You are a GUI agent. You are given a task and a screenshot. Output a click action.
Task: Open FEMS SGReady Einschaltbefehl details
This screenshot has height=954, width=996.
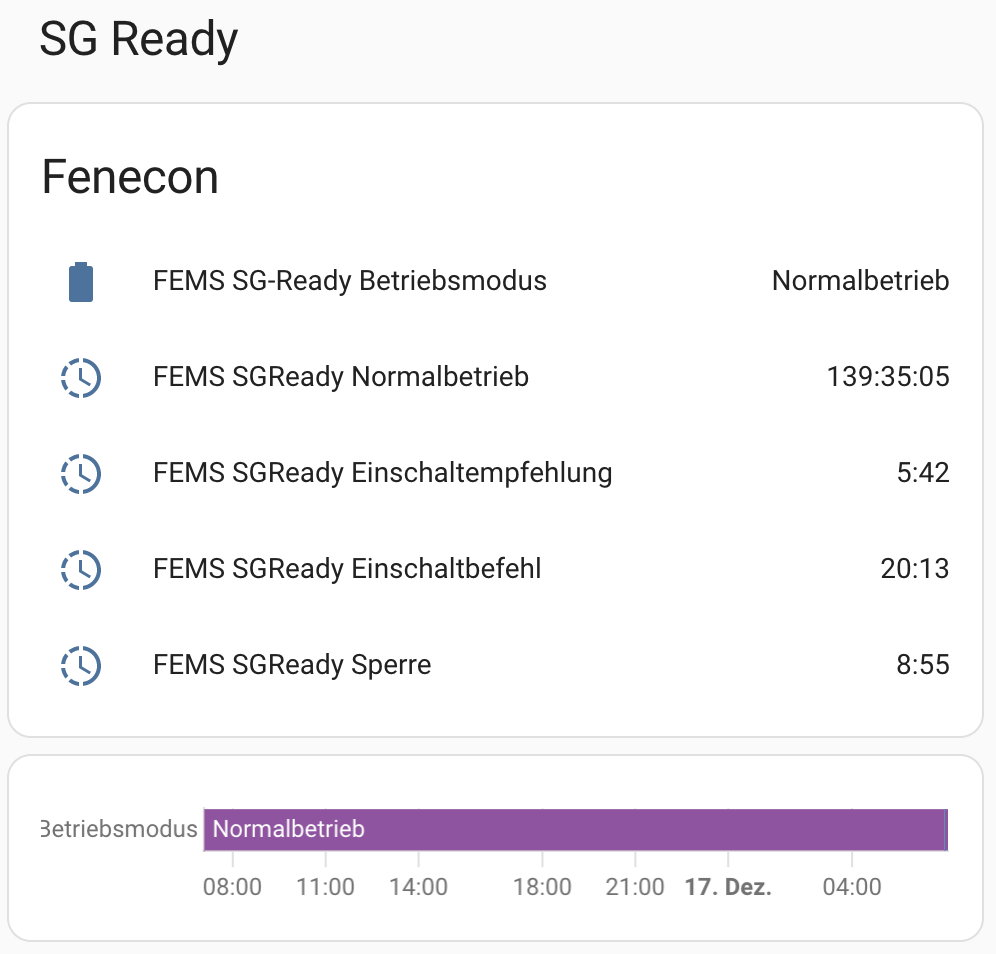tap(347, 569)
